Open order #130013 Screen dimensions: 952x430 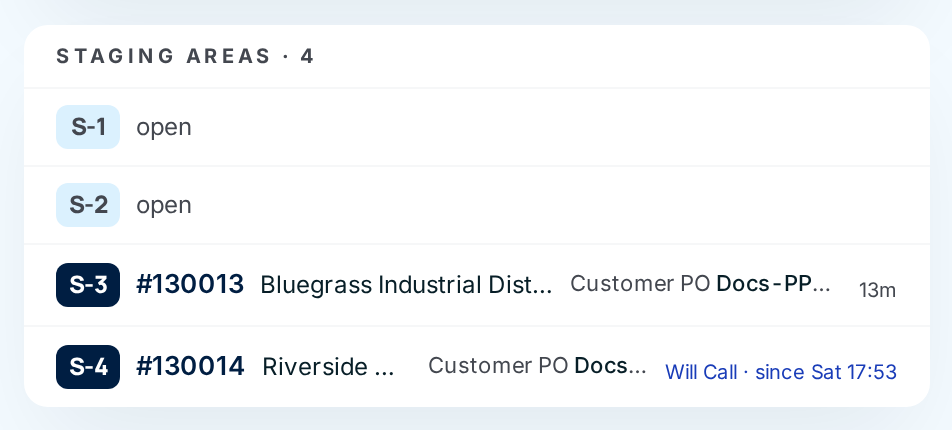(x=190, y=284)
